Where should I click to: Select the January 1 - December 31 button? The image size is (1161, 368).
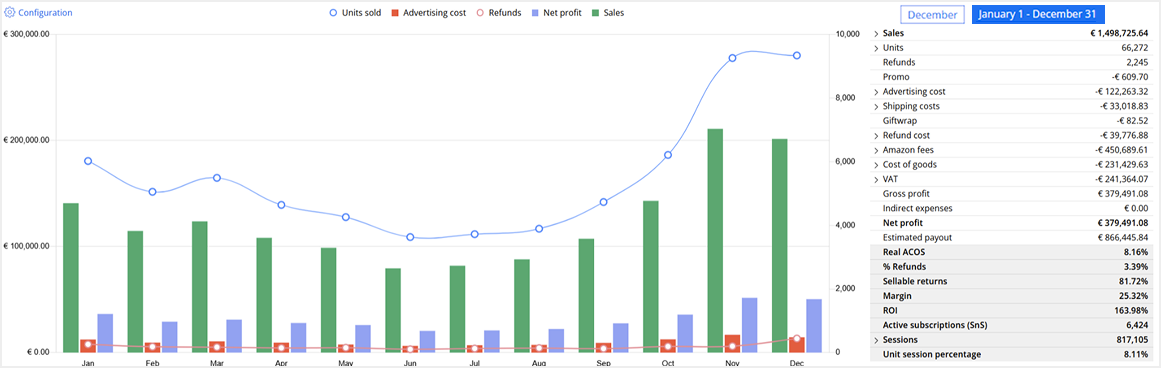(x=1038, y=14)
